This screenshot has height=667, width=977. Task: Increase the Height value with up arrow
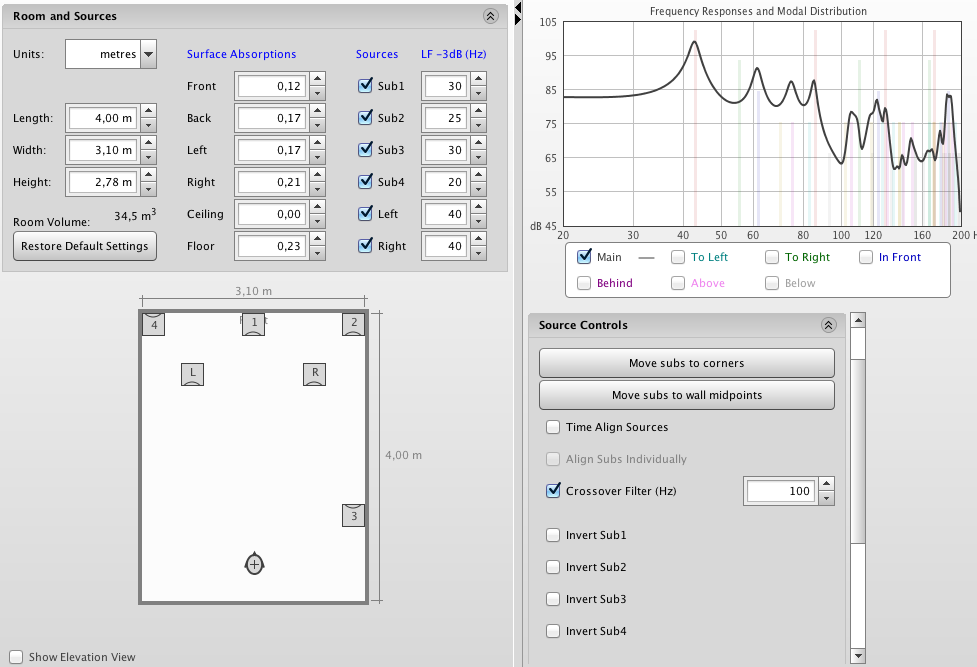pyautogui.click(x=148, y=175)
